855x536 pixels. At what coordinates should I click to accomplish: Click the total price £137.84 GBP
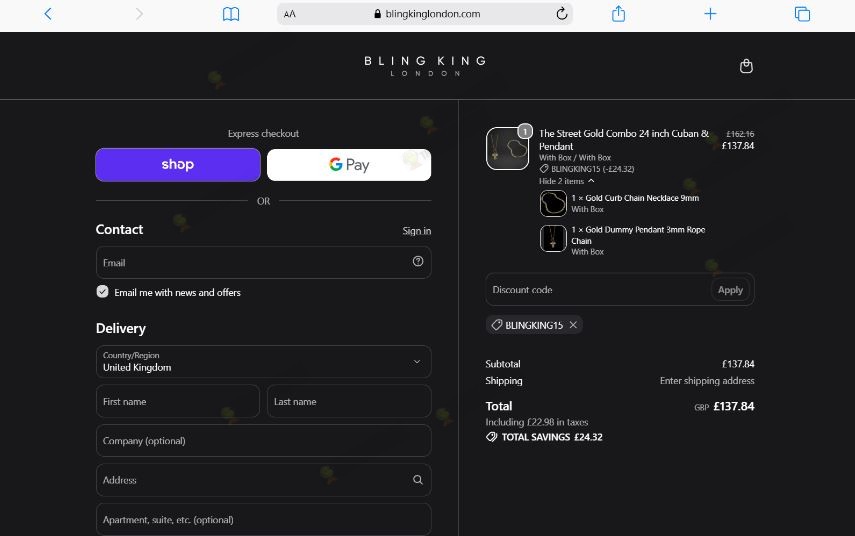click(x=733, y=406)
